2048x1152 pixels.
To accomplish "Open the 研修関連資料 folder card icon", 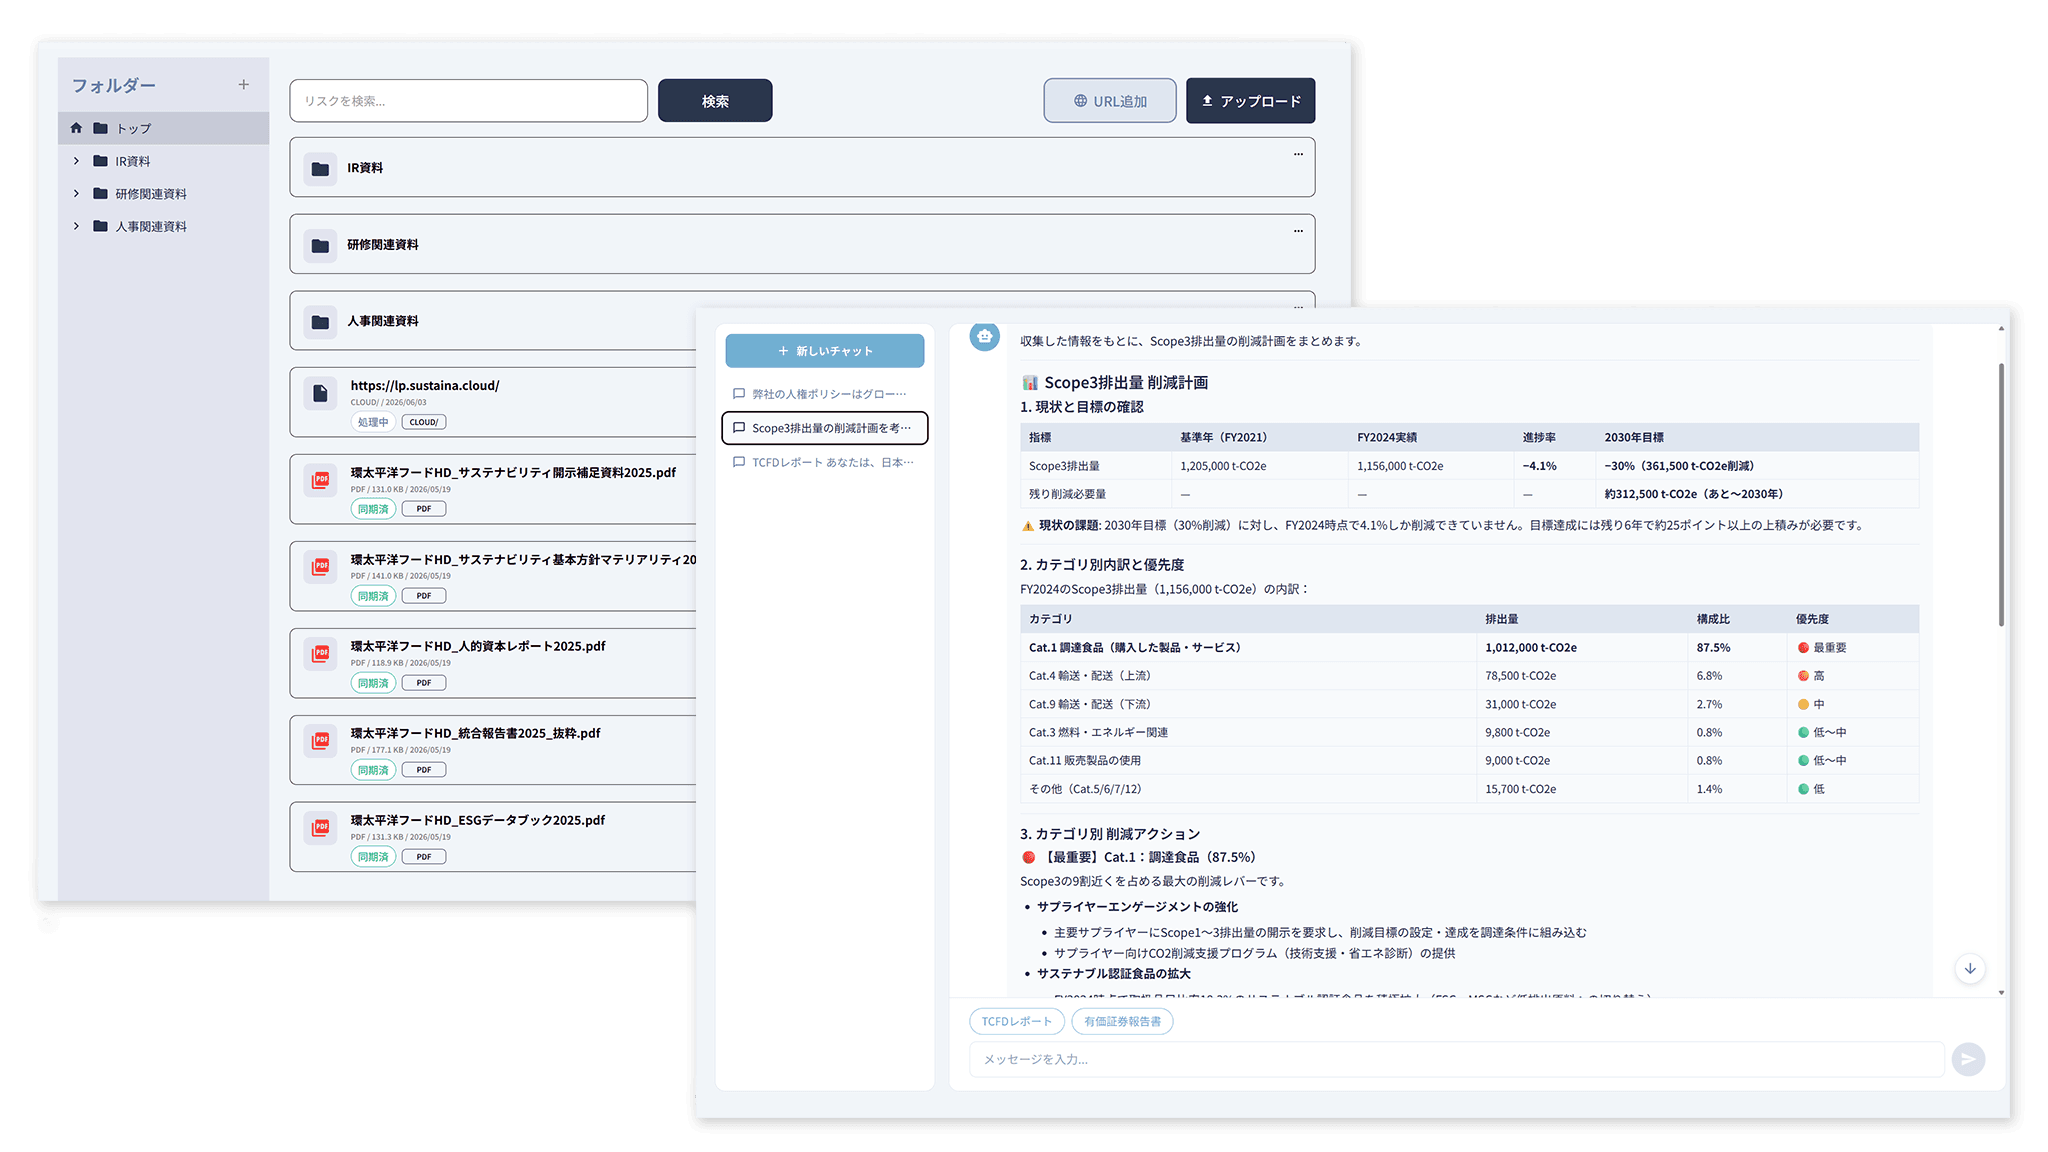I will coord(320,245).
